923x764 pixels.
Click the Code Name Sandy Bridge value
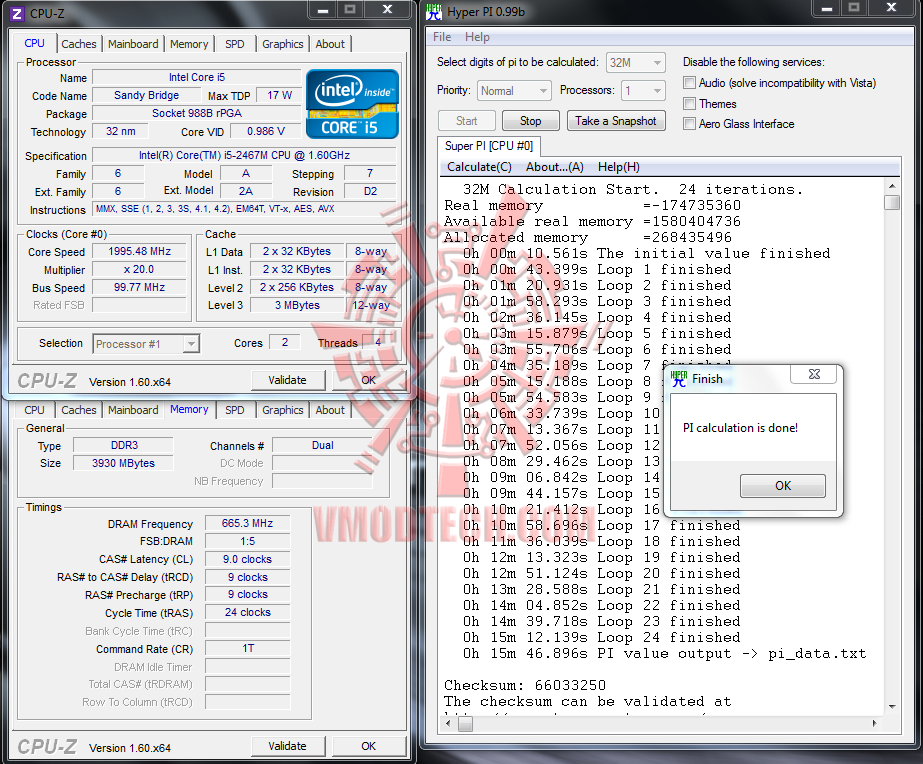tap(147, 95)
